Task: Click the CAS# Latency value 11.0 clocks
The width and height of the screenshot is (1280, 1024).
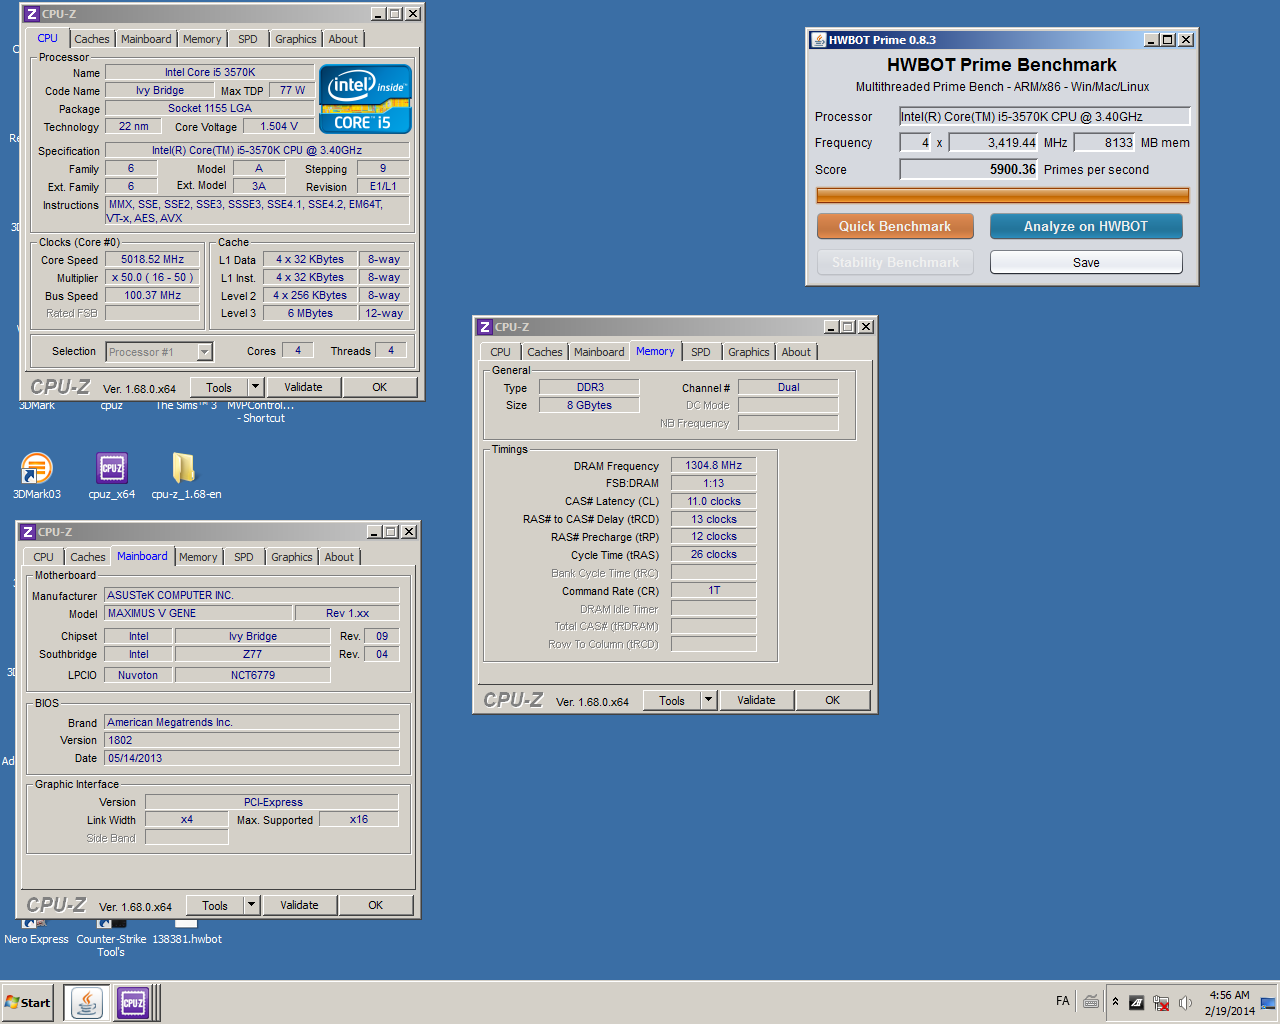Action: point(714,501)
